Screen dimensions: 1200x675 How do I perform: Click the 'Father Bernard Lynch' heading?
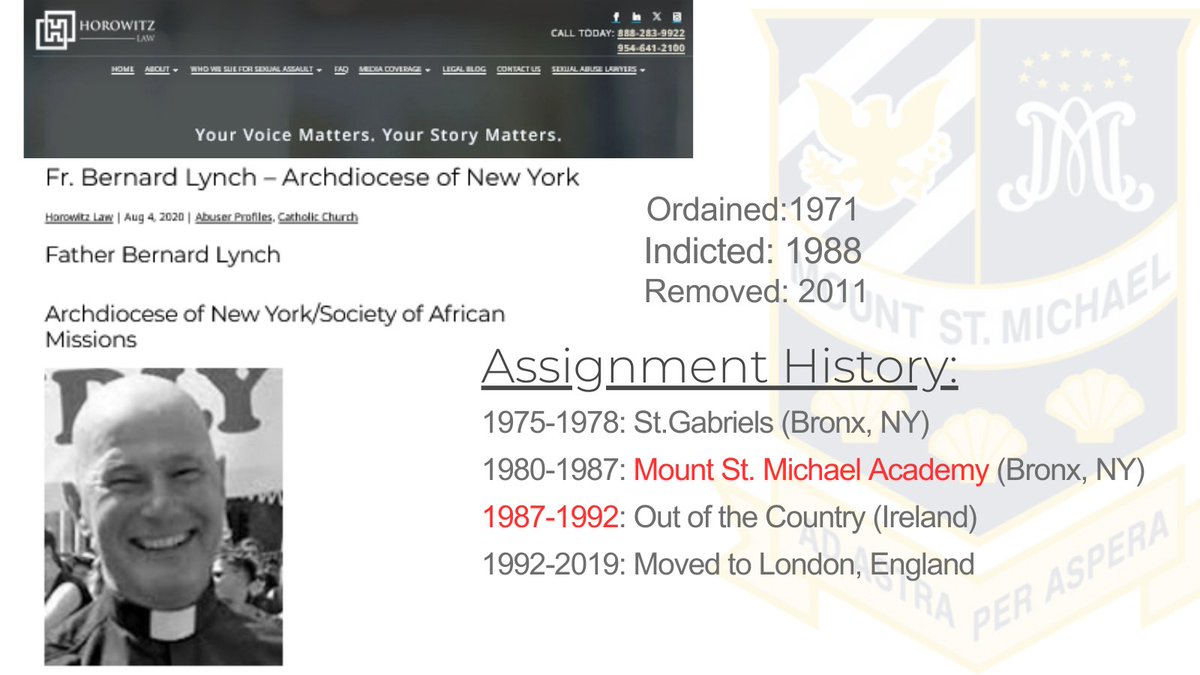click(163, 255)
